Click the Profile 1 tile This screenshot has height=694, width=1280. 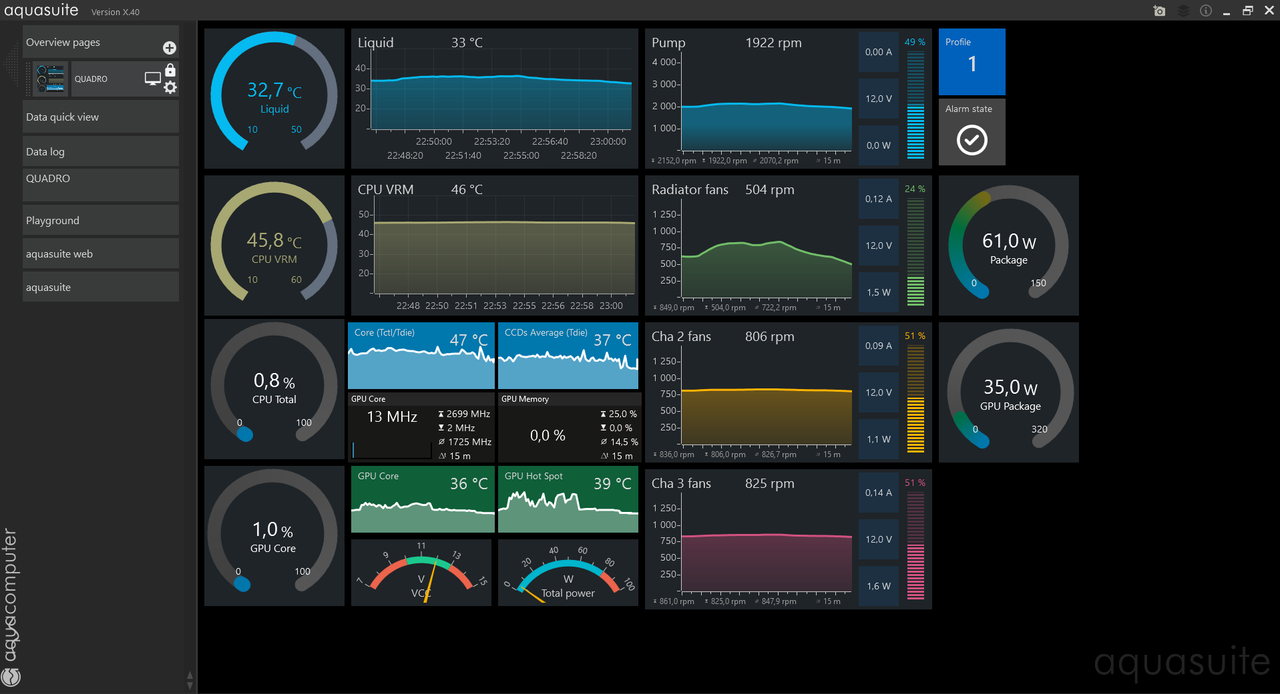pyautogui.click(x=972, y=62)
